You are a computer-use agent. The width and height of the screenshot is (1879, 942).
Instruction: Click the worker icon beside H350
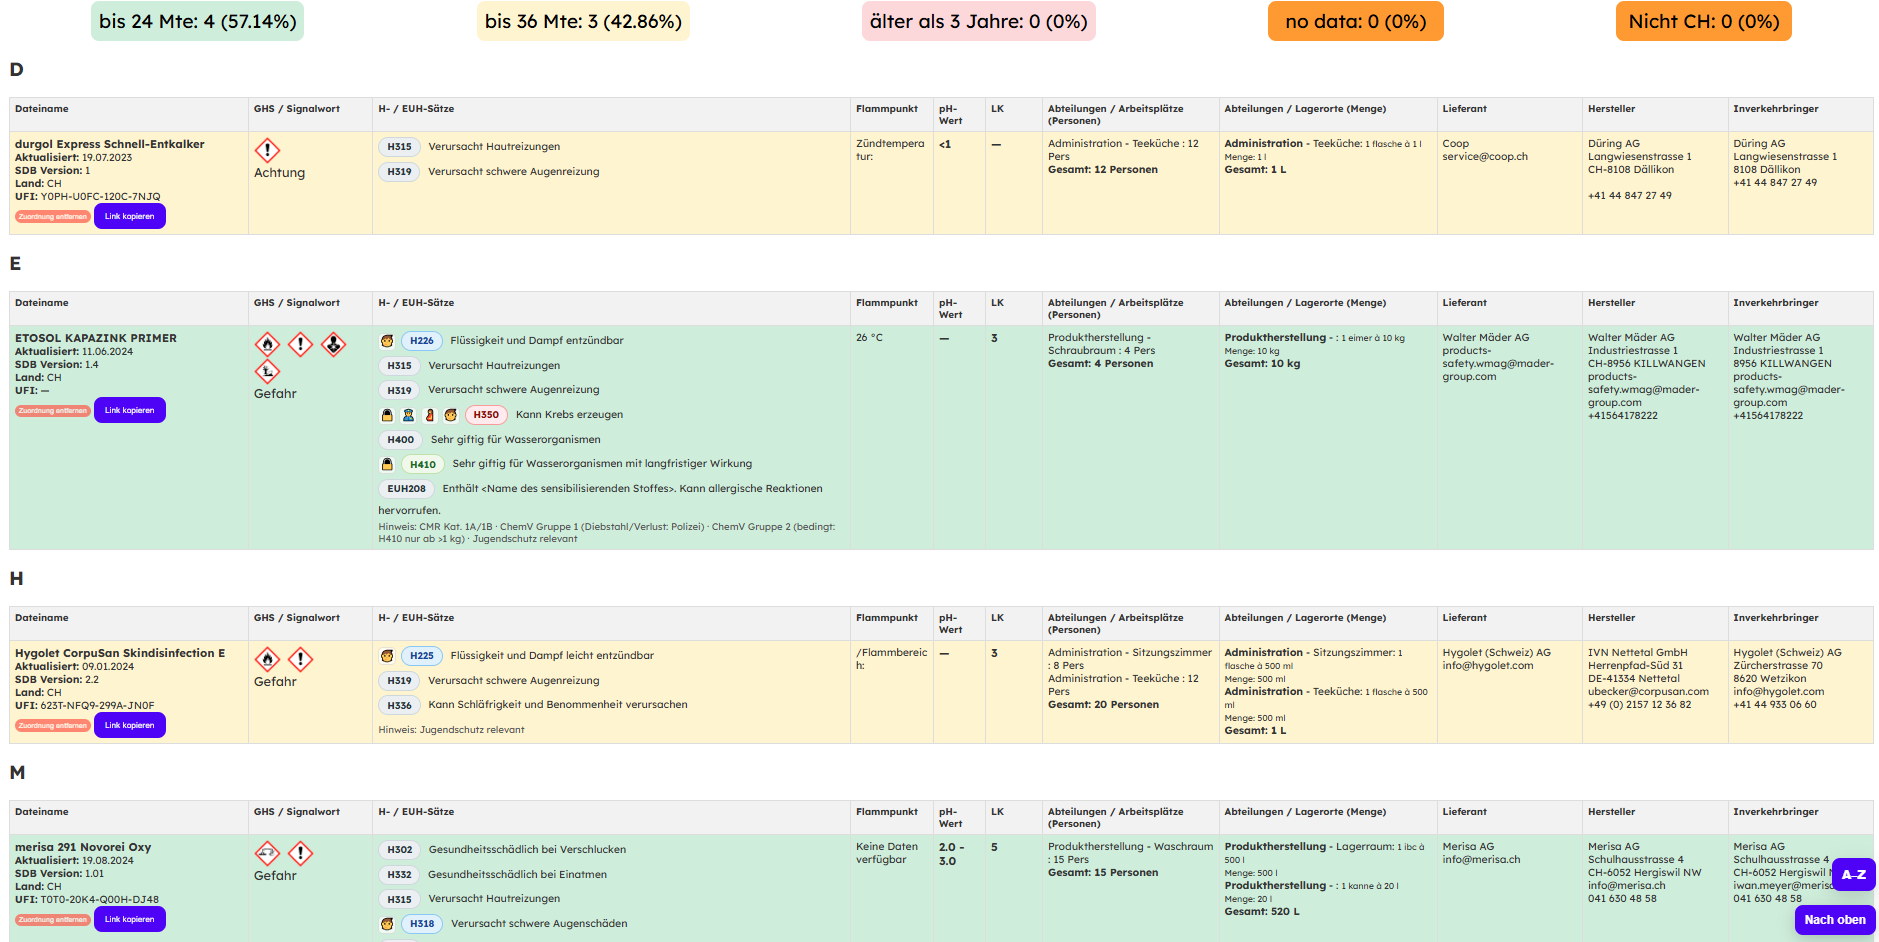tap(408, 415)
